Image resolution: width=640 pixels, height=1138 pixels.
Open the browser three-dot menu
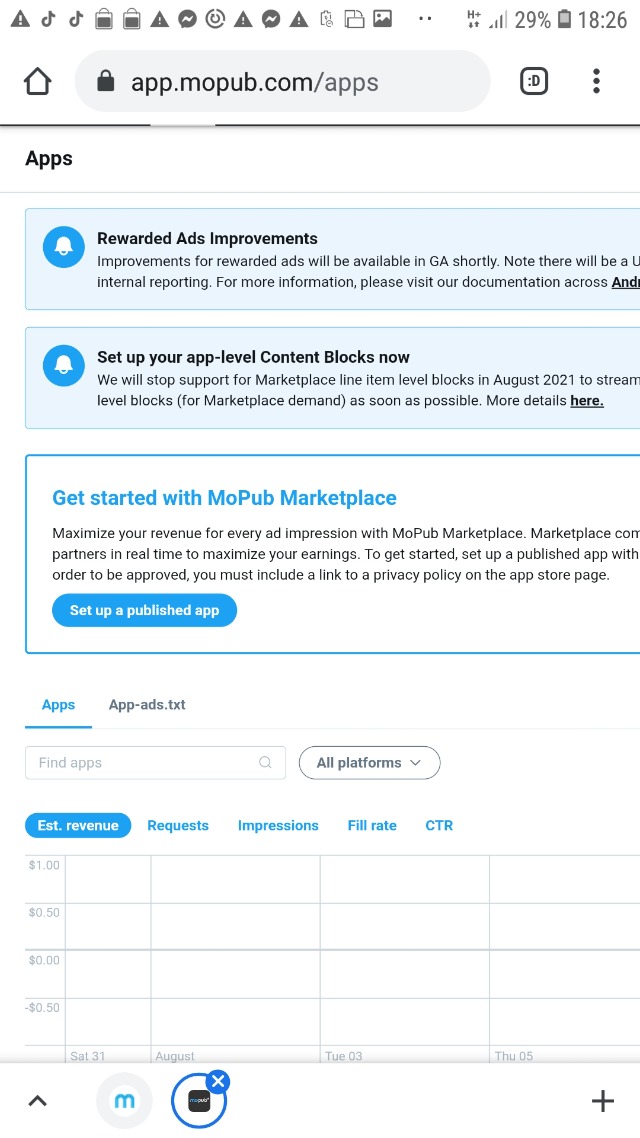pos(596,82)
